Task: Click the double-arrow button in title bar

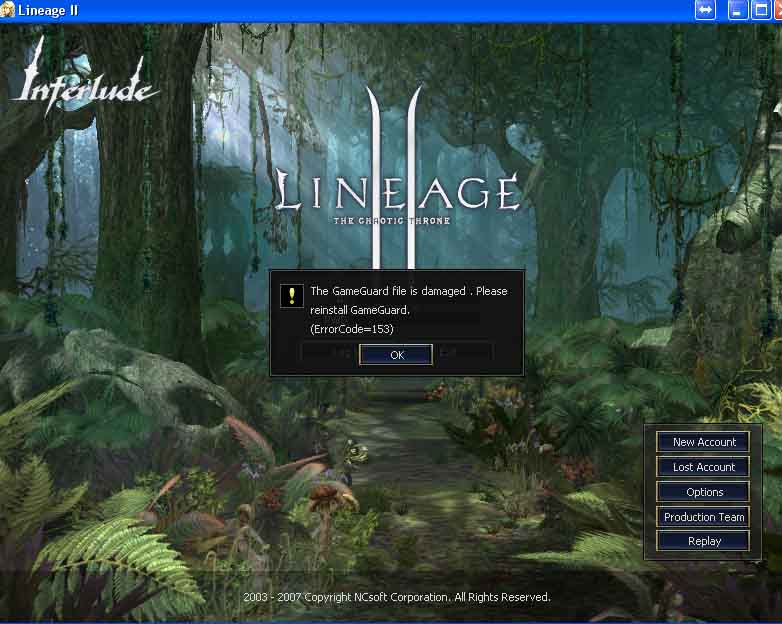Action: [705, 10]
